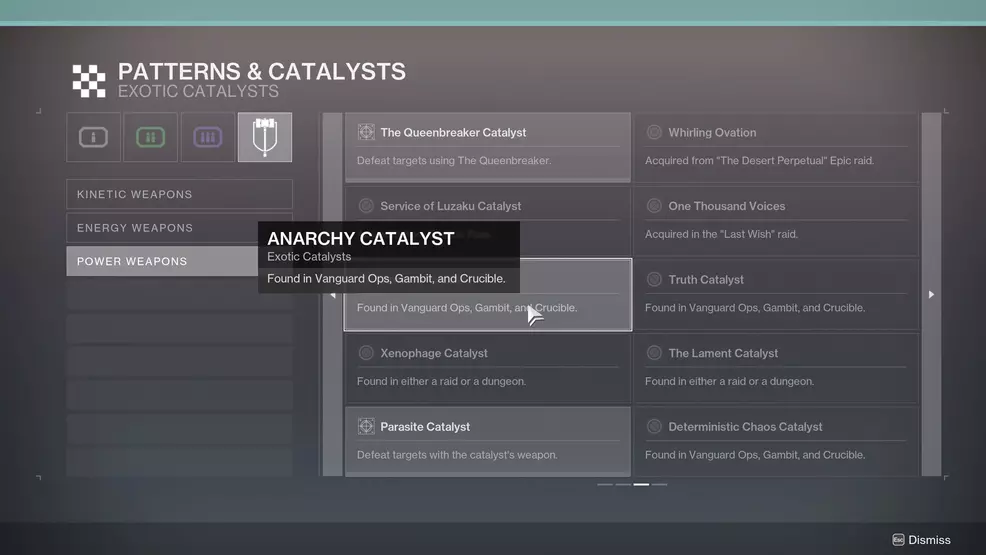Open the tier II patterns tab
The height and width of the screenshot is (555, 986).
[x=150, y=137]
